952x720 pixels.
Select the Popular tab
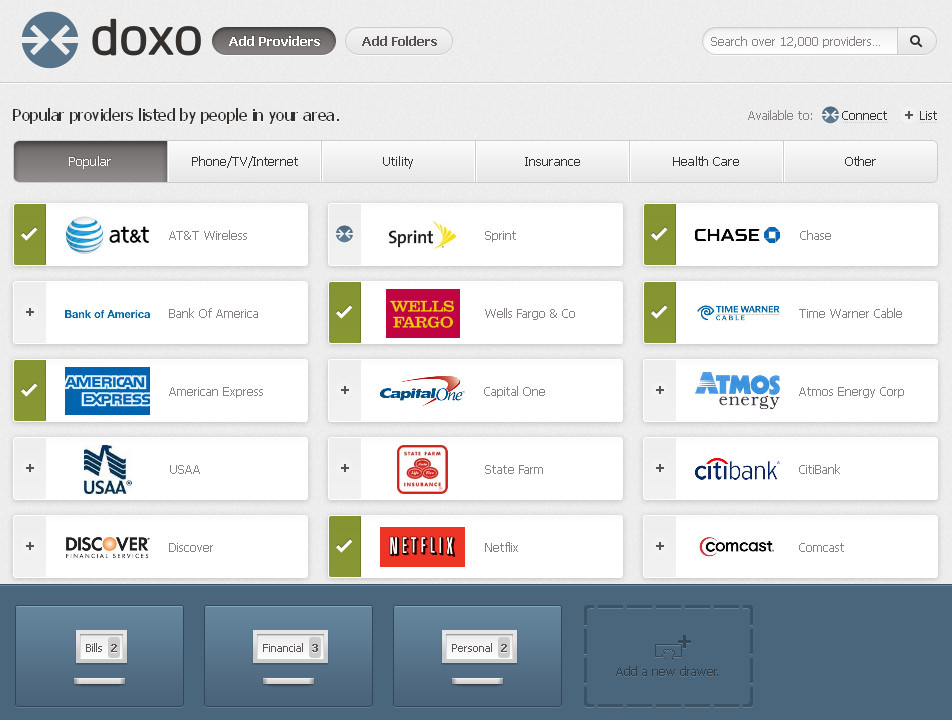(90, 161)
